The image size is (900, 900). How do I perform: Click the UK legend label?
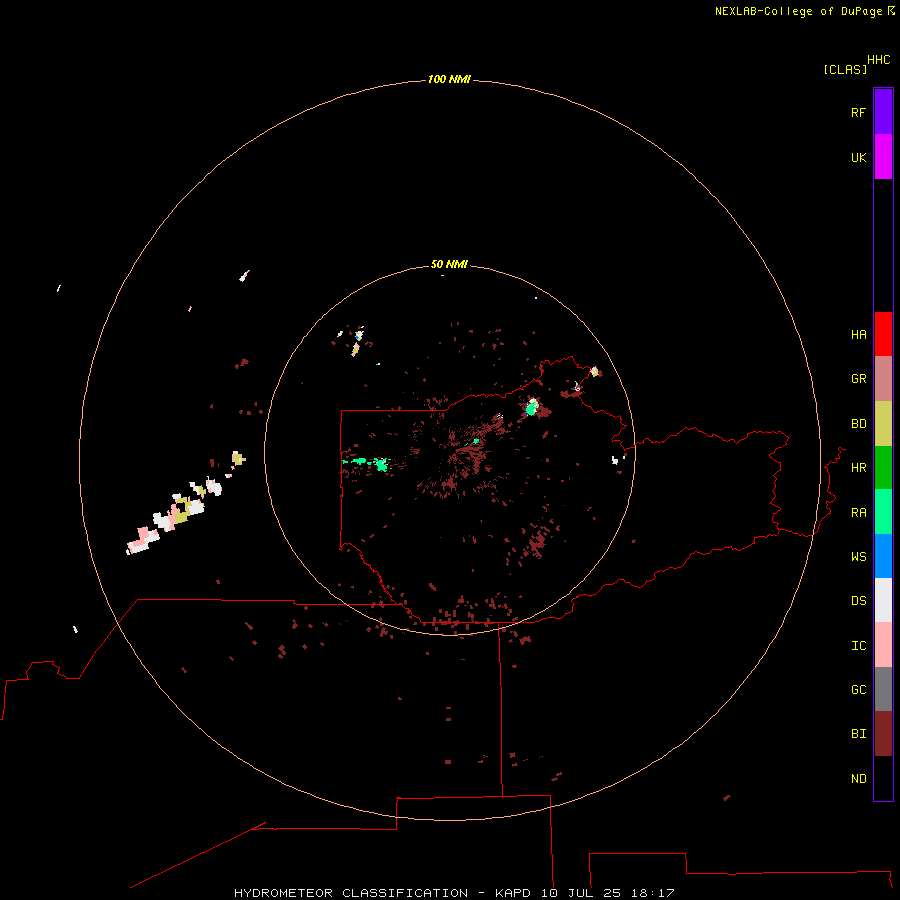[858, 158]
